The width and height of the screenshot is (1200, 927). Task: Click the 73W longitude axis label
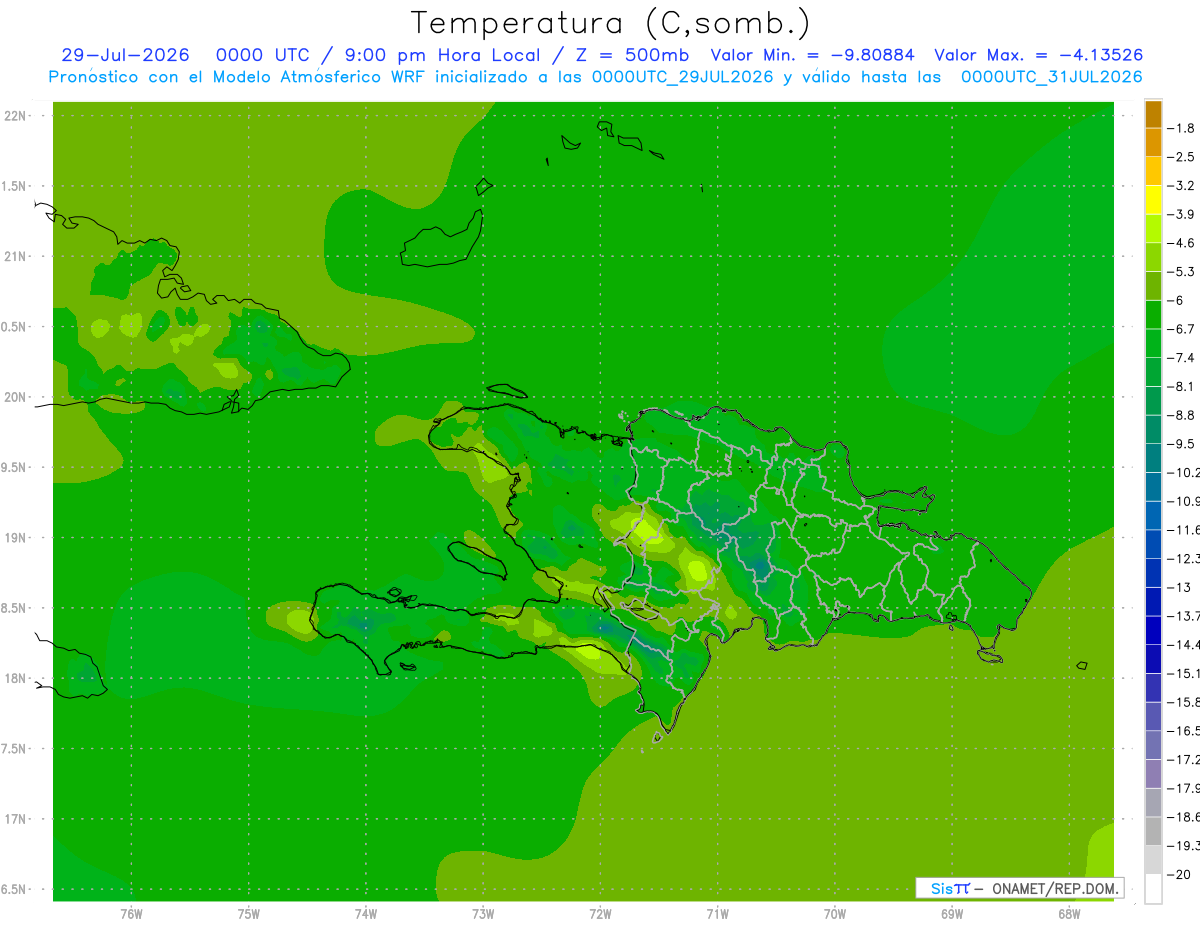[x=483, y=913]
